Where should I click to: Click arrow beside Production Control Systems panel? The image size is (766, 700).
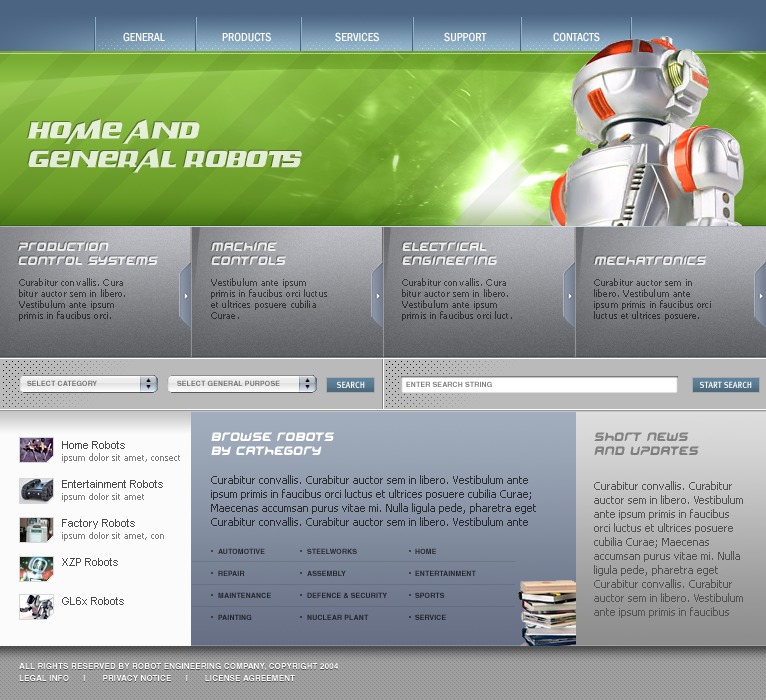[186, 296]
